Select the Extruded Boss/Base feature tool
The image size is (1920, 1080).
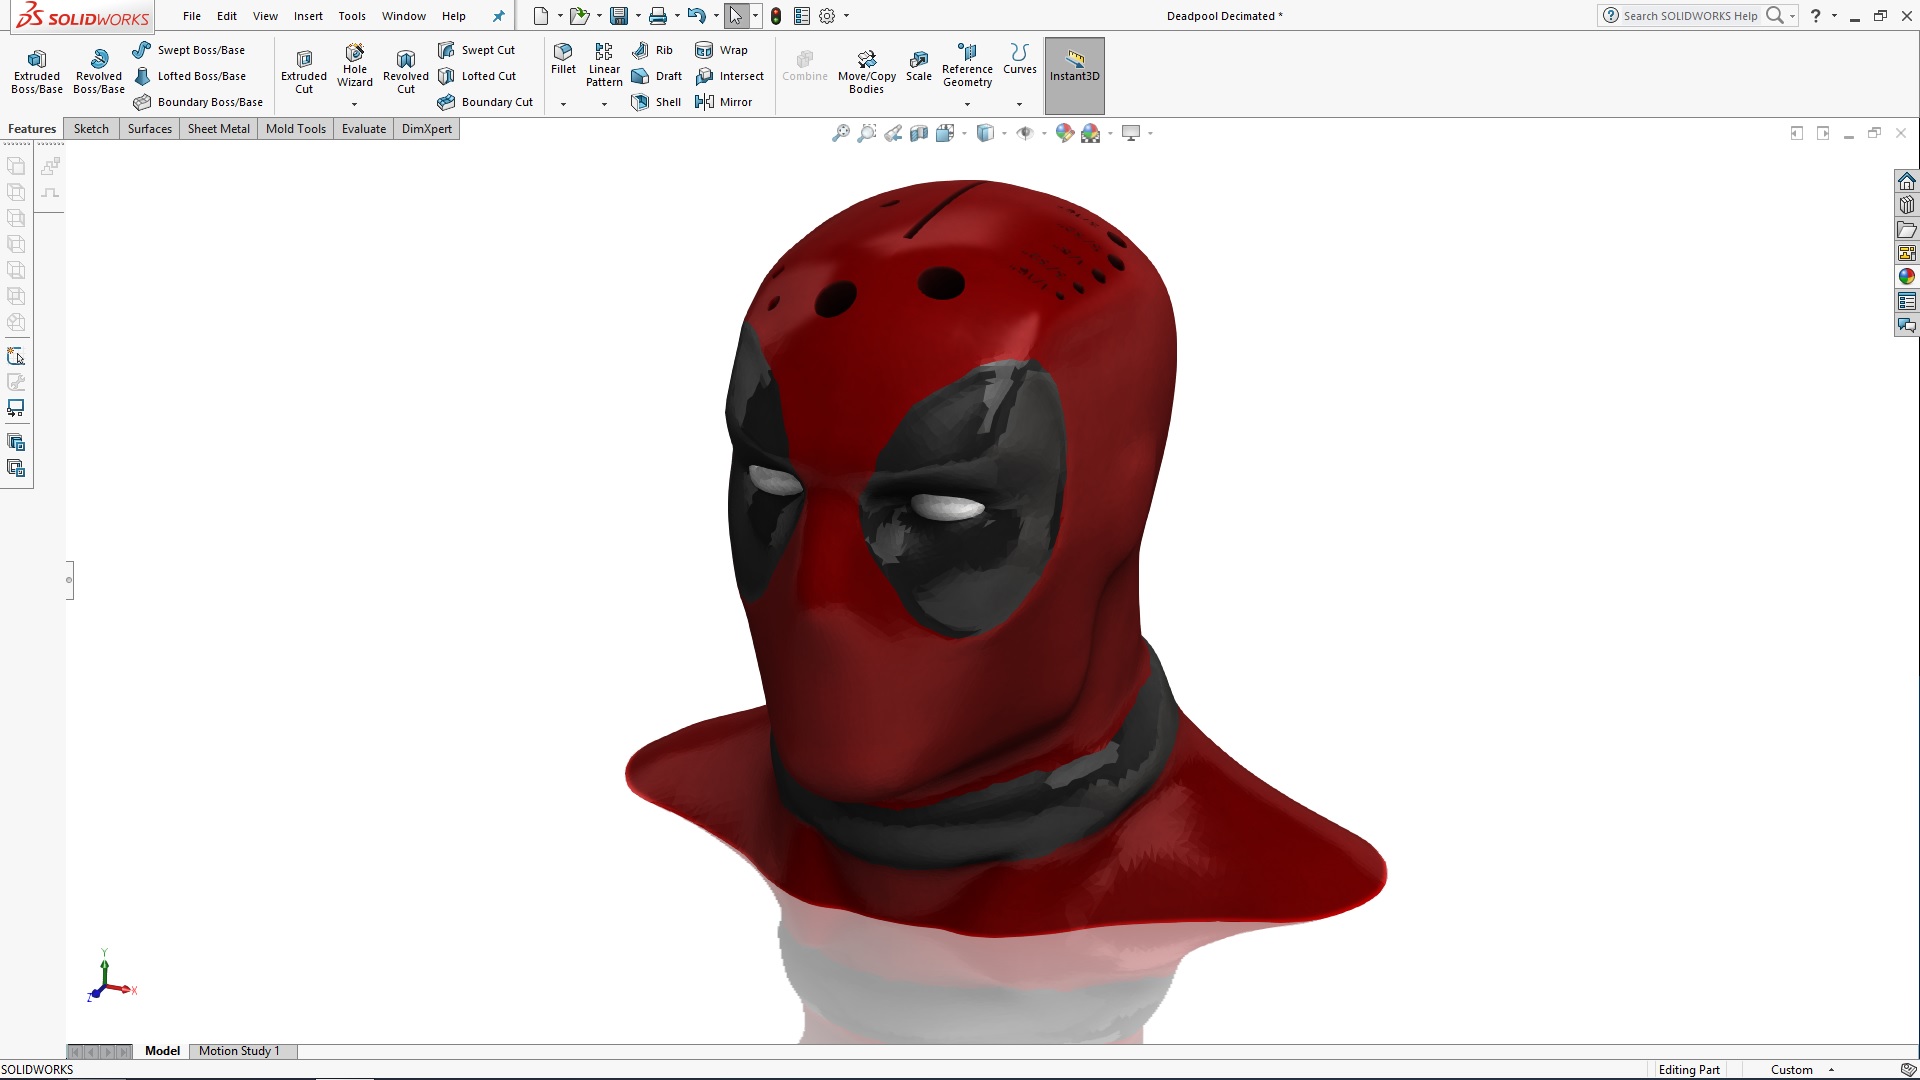click(x=36, y=70)
